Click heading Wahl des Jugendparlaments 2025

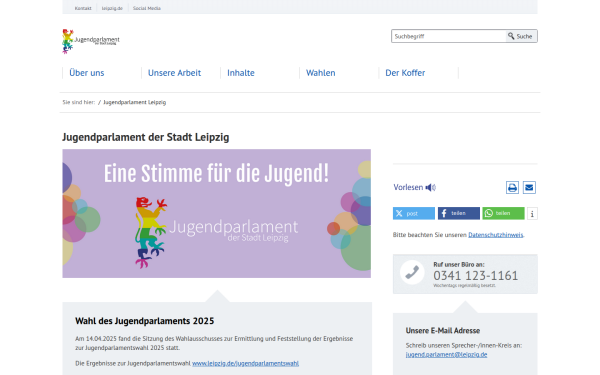[x=145, y=321]
